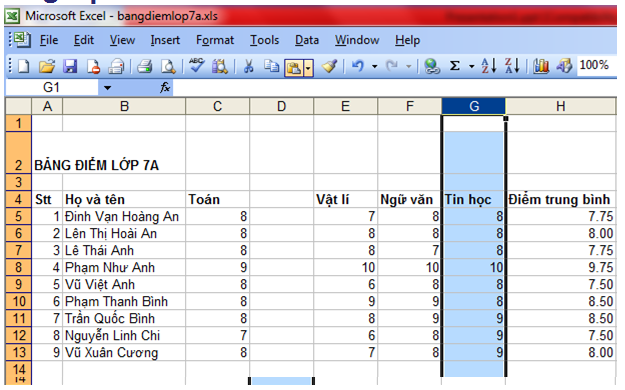Viewport: 625px width, 390px height.
Task: Select the Format Painter brush icon
Action: point(330,66)
